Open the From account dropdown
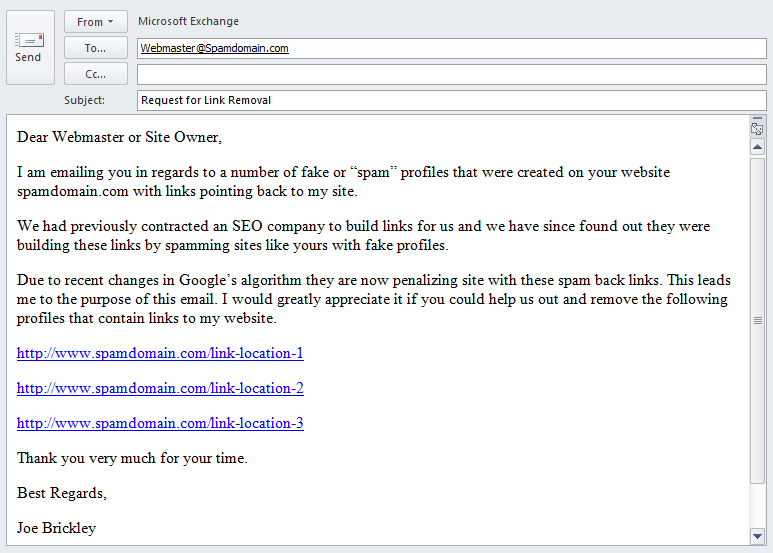The width and height of the screenshot is (773, 553). [96, 22]
